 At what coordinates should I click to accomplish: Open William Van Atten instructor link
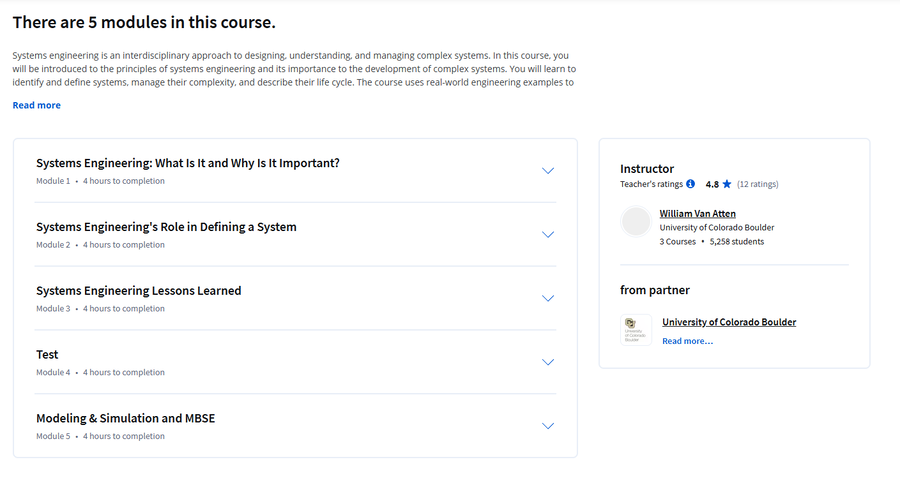point(697,214)
